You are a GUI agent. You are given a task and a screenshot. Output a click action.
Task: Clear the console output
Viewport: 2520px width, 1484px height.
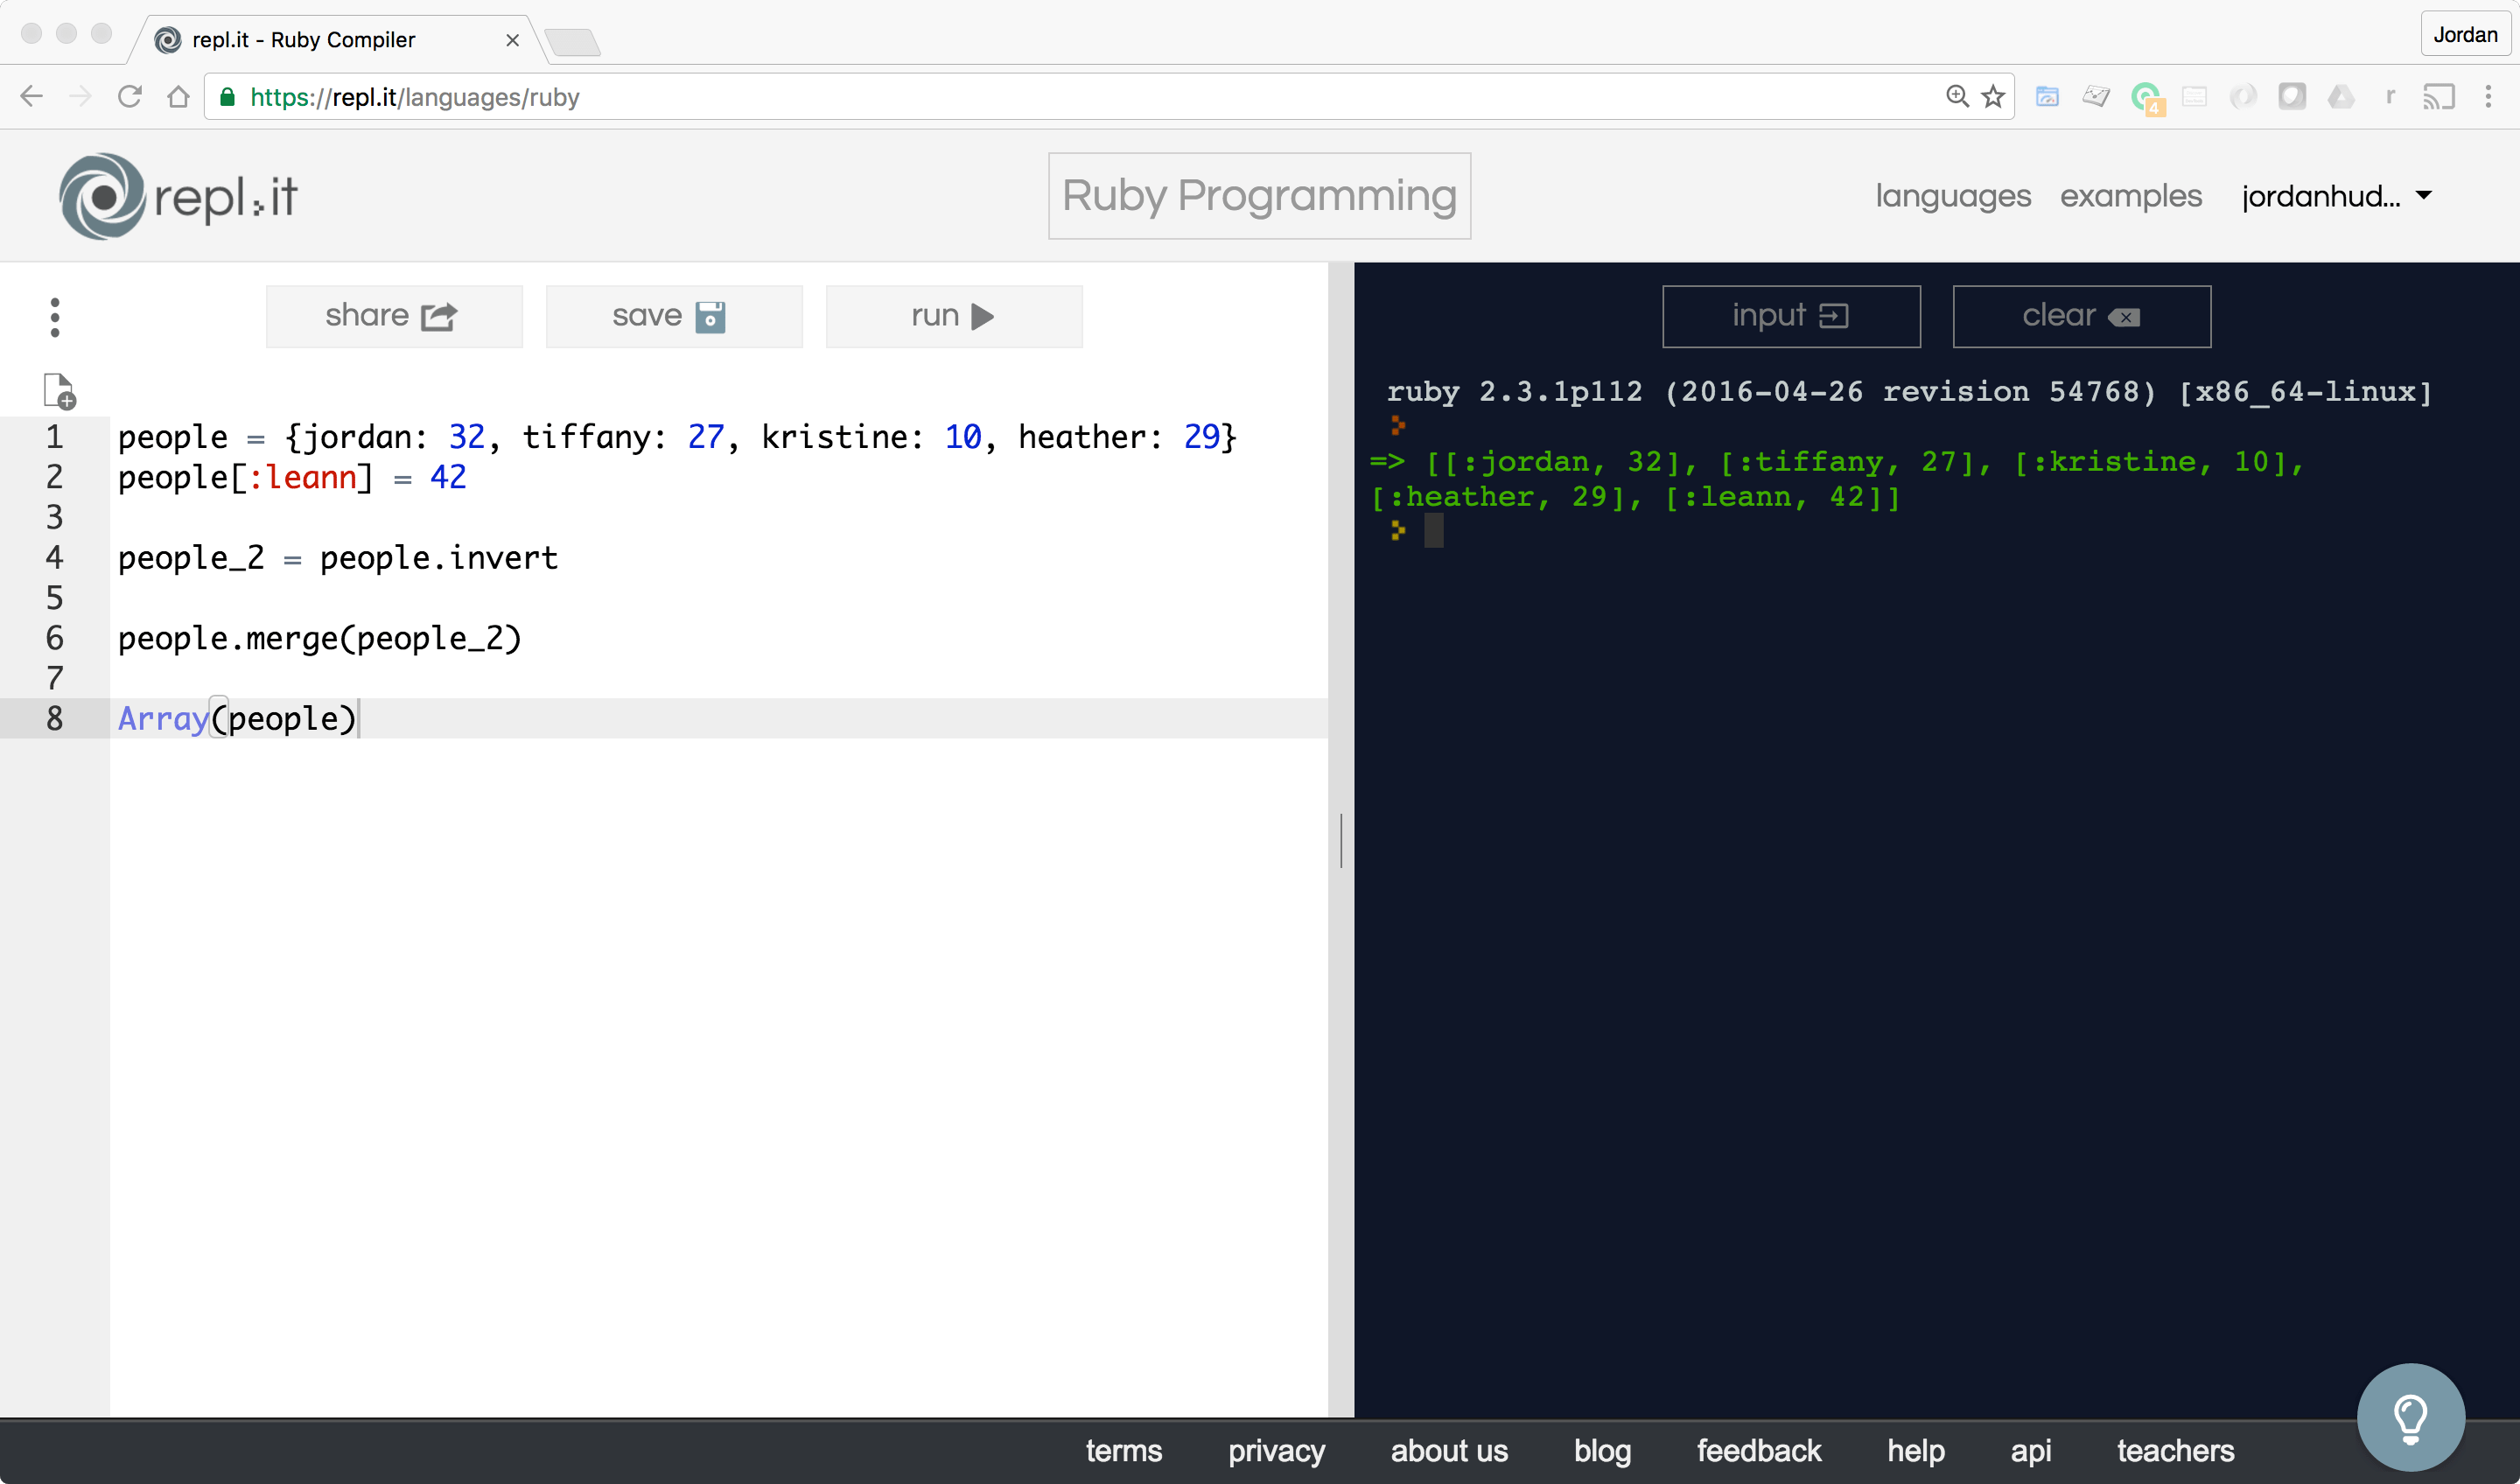click(2081, 316)
